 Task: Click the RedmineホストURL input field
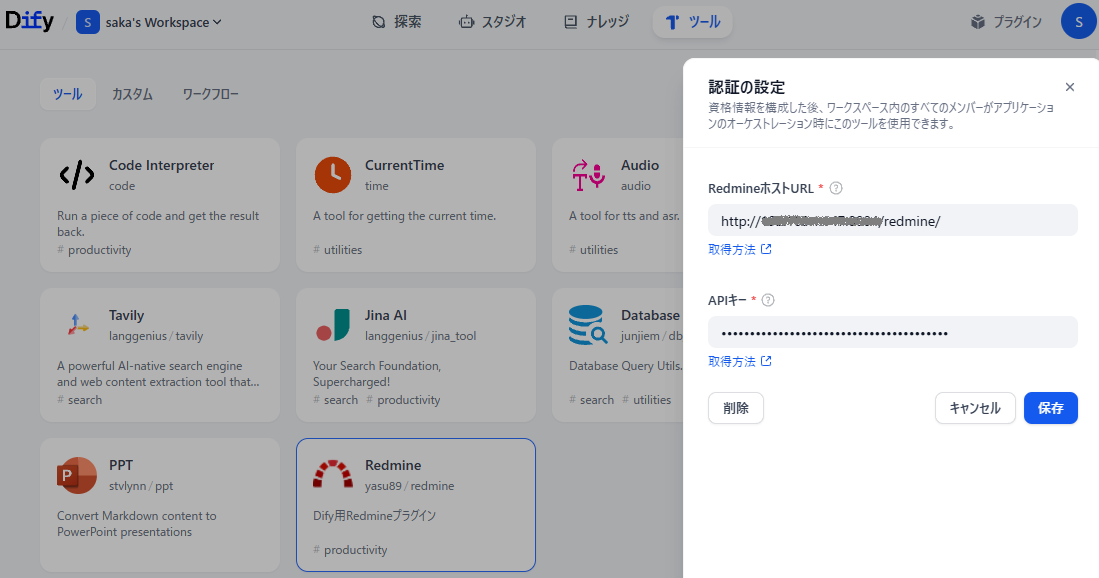click(x=892, y=220)
